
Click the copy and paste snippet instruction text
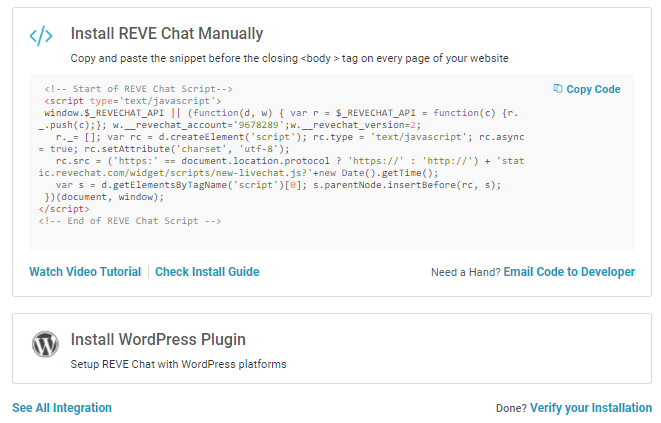coord(289,59)
